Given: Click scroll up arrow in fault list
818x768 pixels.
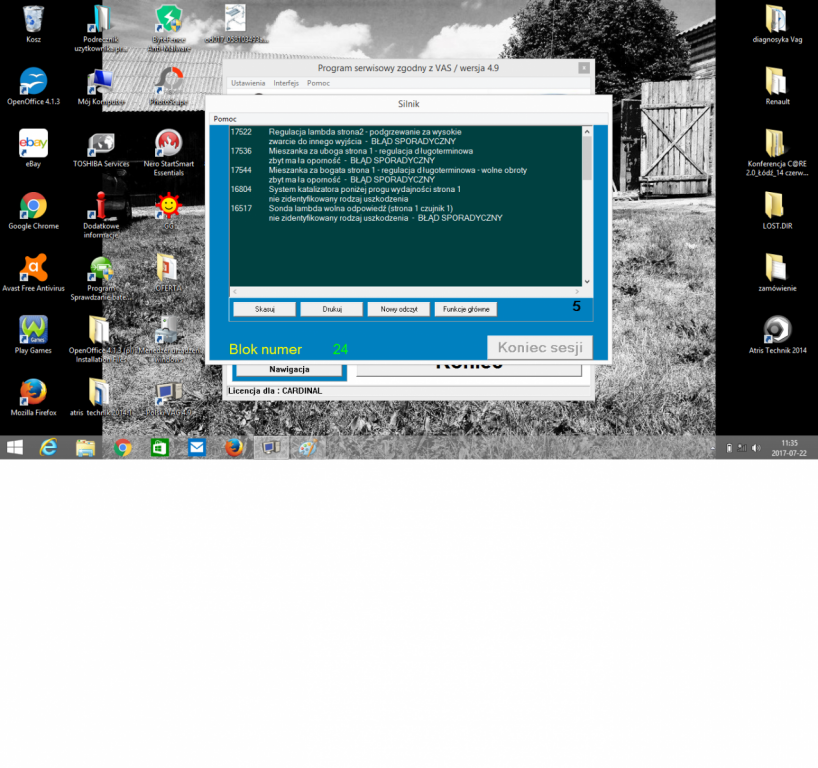Looking at the screenshot, I should pyautogui.click(x=587, y=131).
